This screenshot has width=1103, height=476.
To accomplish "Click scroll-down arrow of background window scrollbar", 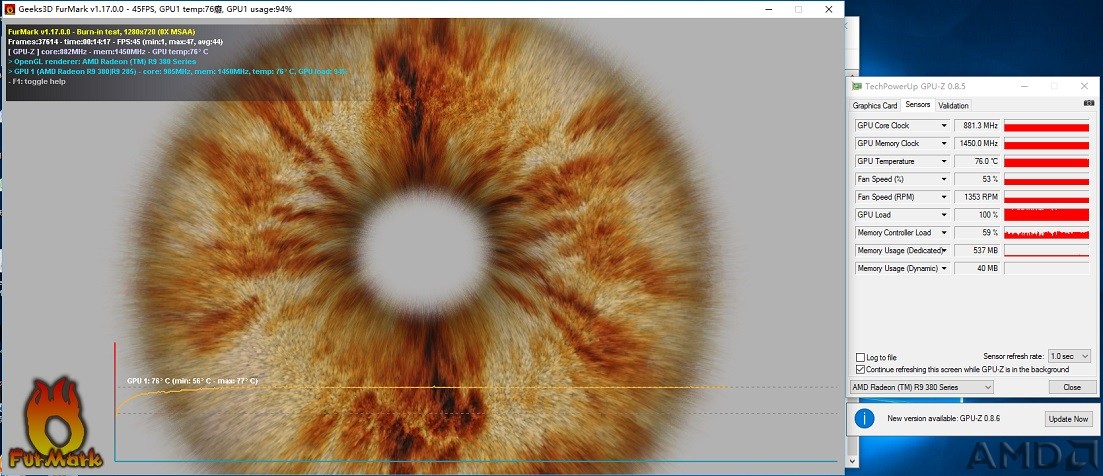I will click(852, 461).
